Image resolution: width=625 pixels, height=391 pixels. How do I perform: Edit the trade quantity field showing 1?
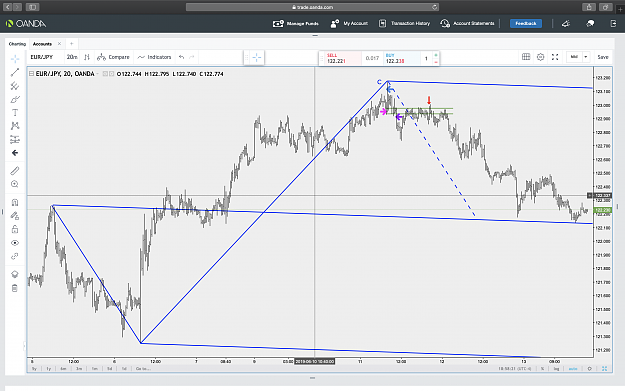click(426, 59)
